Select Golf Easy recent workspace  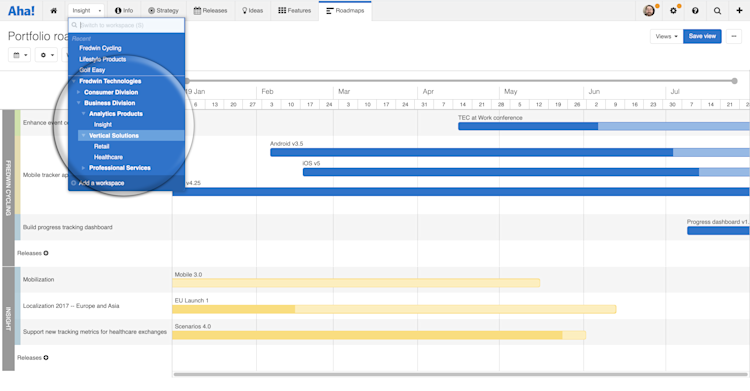tap(92, 70)
